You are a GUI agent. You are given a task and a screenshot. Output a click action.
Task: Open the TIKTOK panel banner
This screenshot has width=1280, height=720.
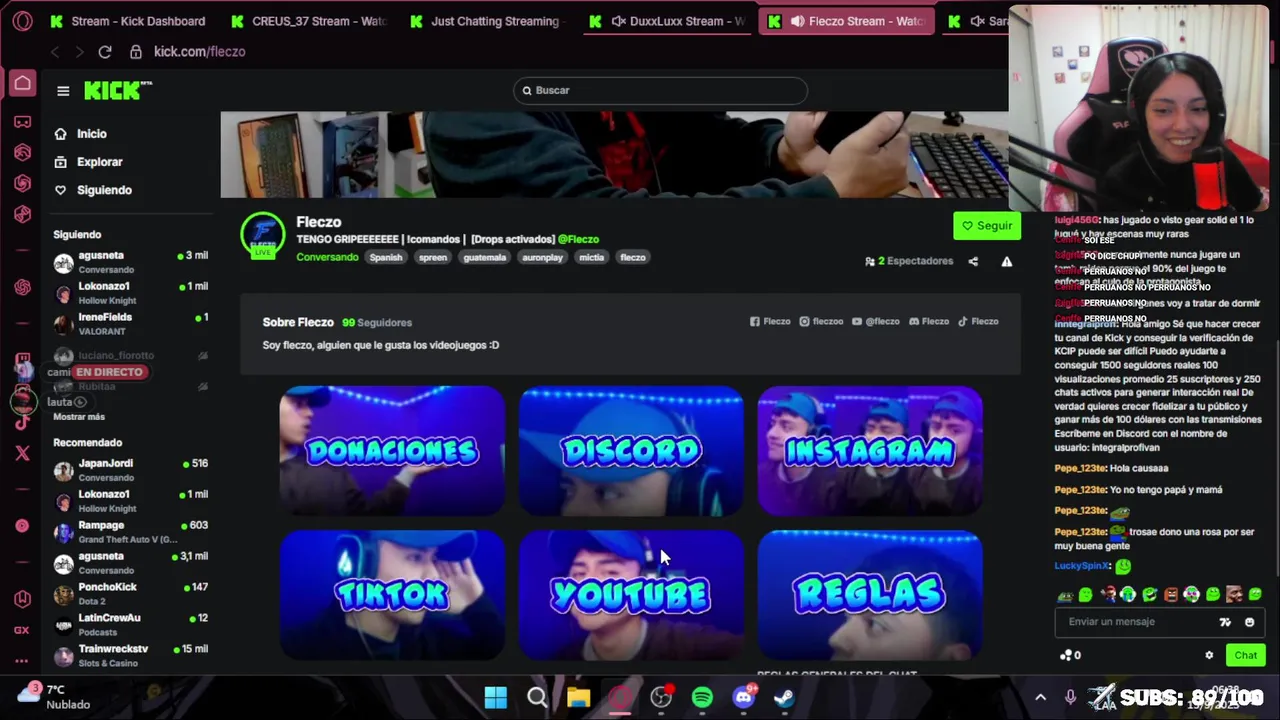point(392,595)
